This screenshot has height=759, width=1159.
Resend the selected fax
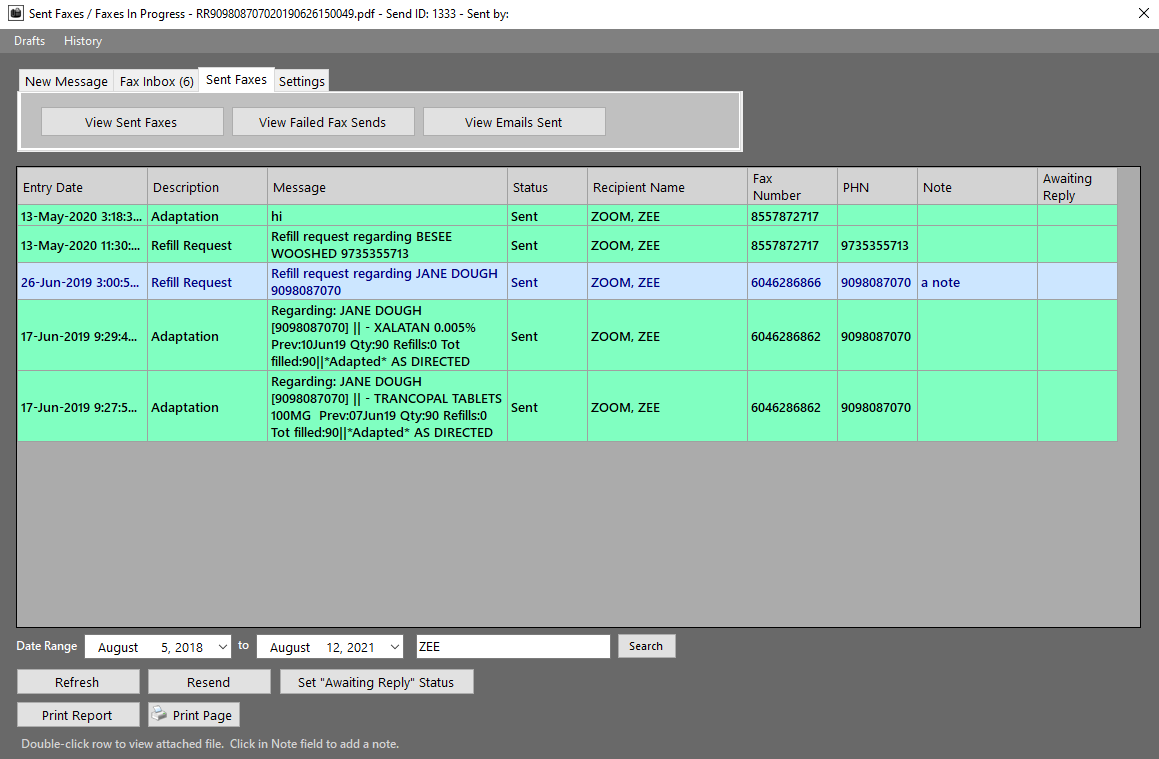click(x=208, y=682)
